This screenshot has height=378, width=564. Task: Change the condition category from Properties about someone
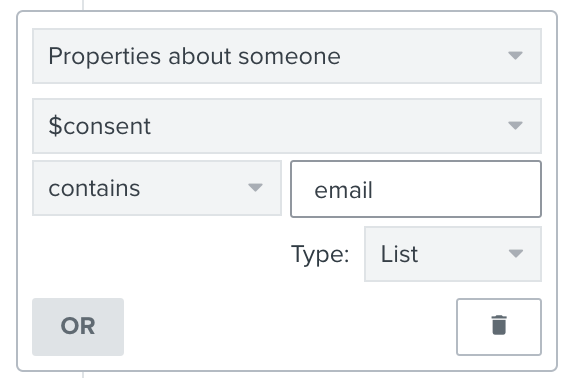pos(287,56)
